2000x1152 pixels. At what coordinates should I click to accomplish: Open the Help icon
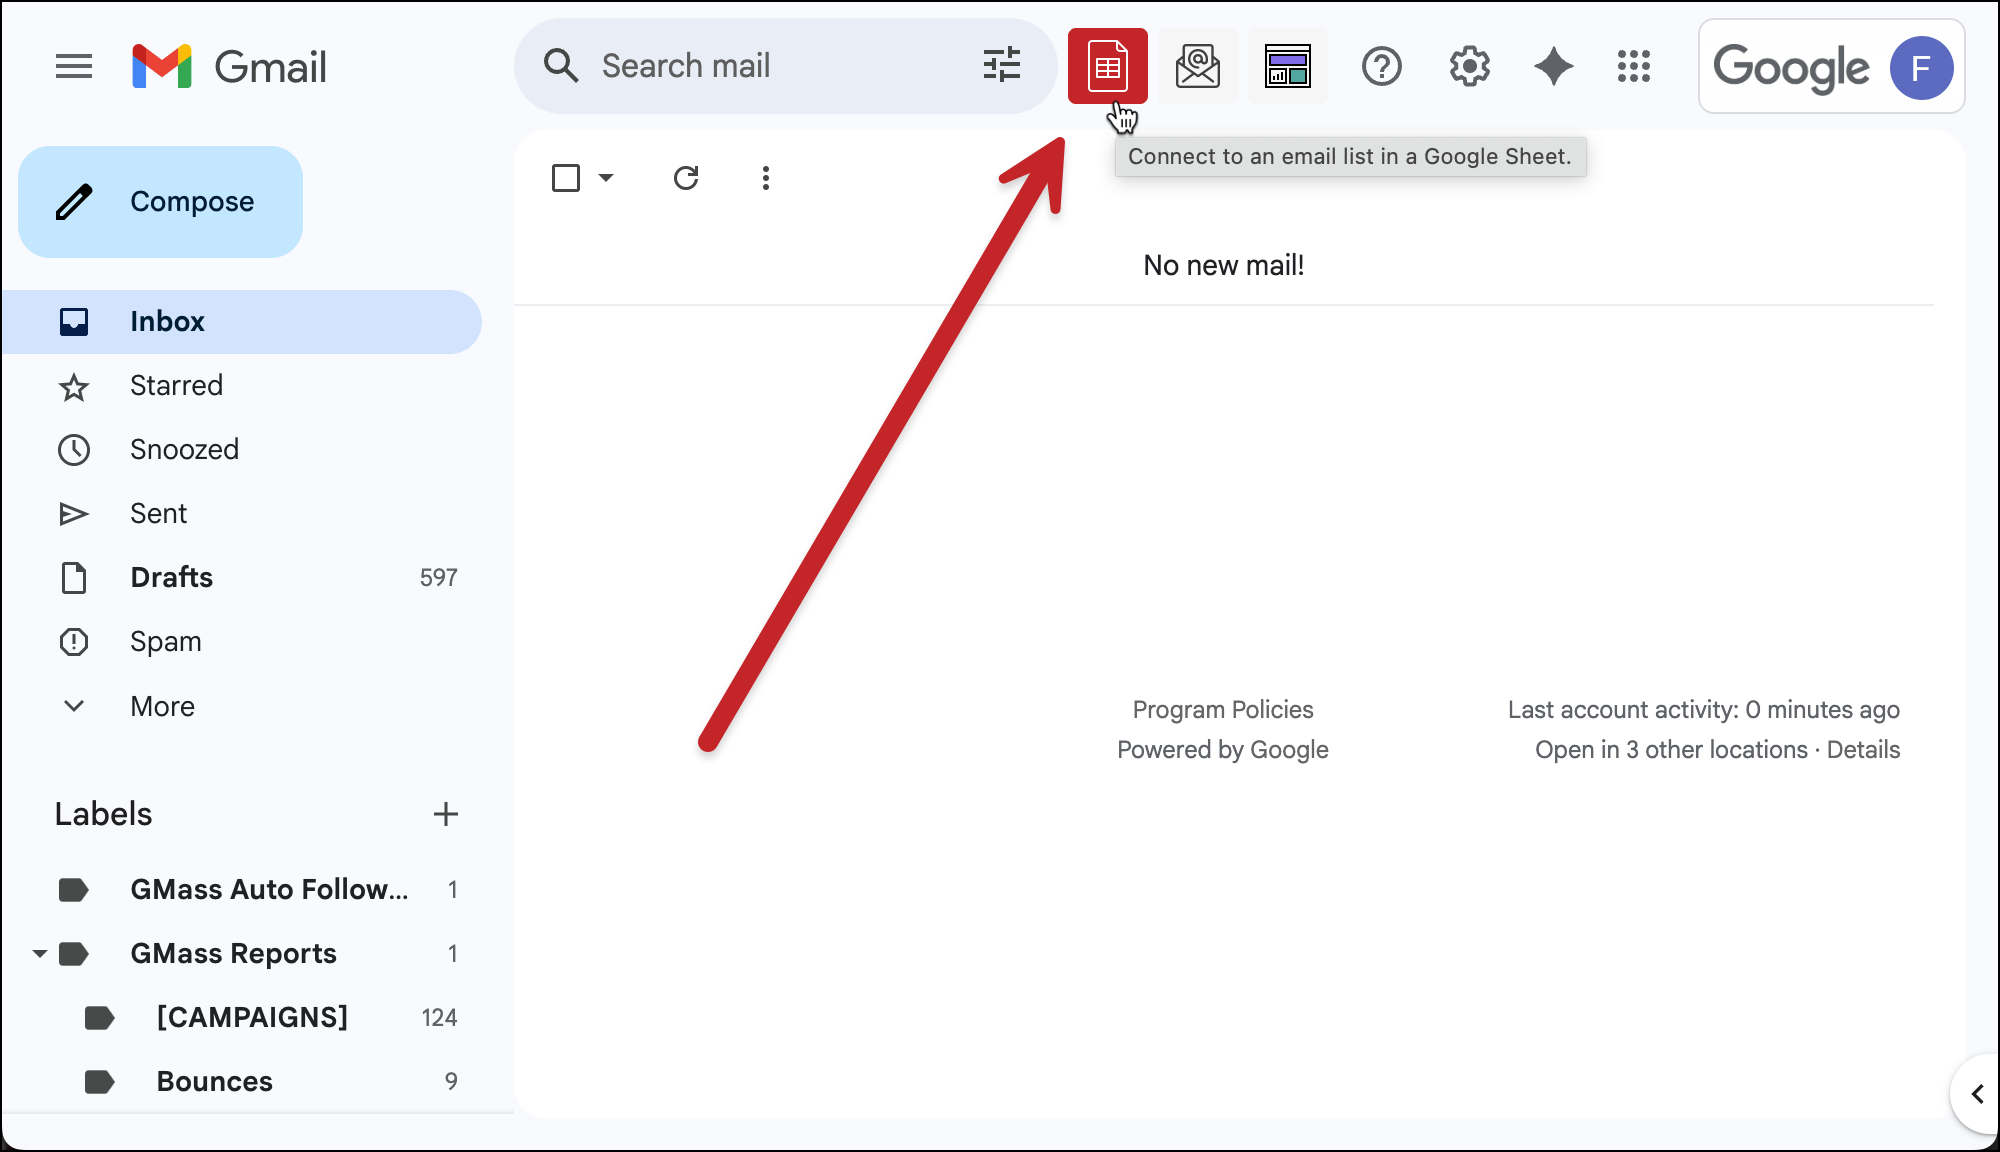[1381, 66]
